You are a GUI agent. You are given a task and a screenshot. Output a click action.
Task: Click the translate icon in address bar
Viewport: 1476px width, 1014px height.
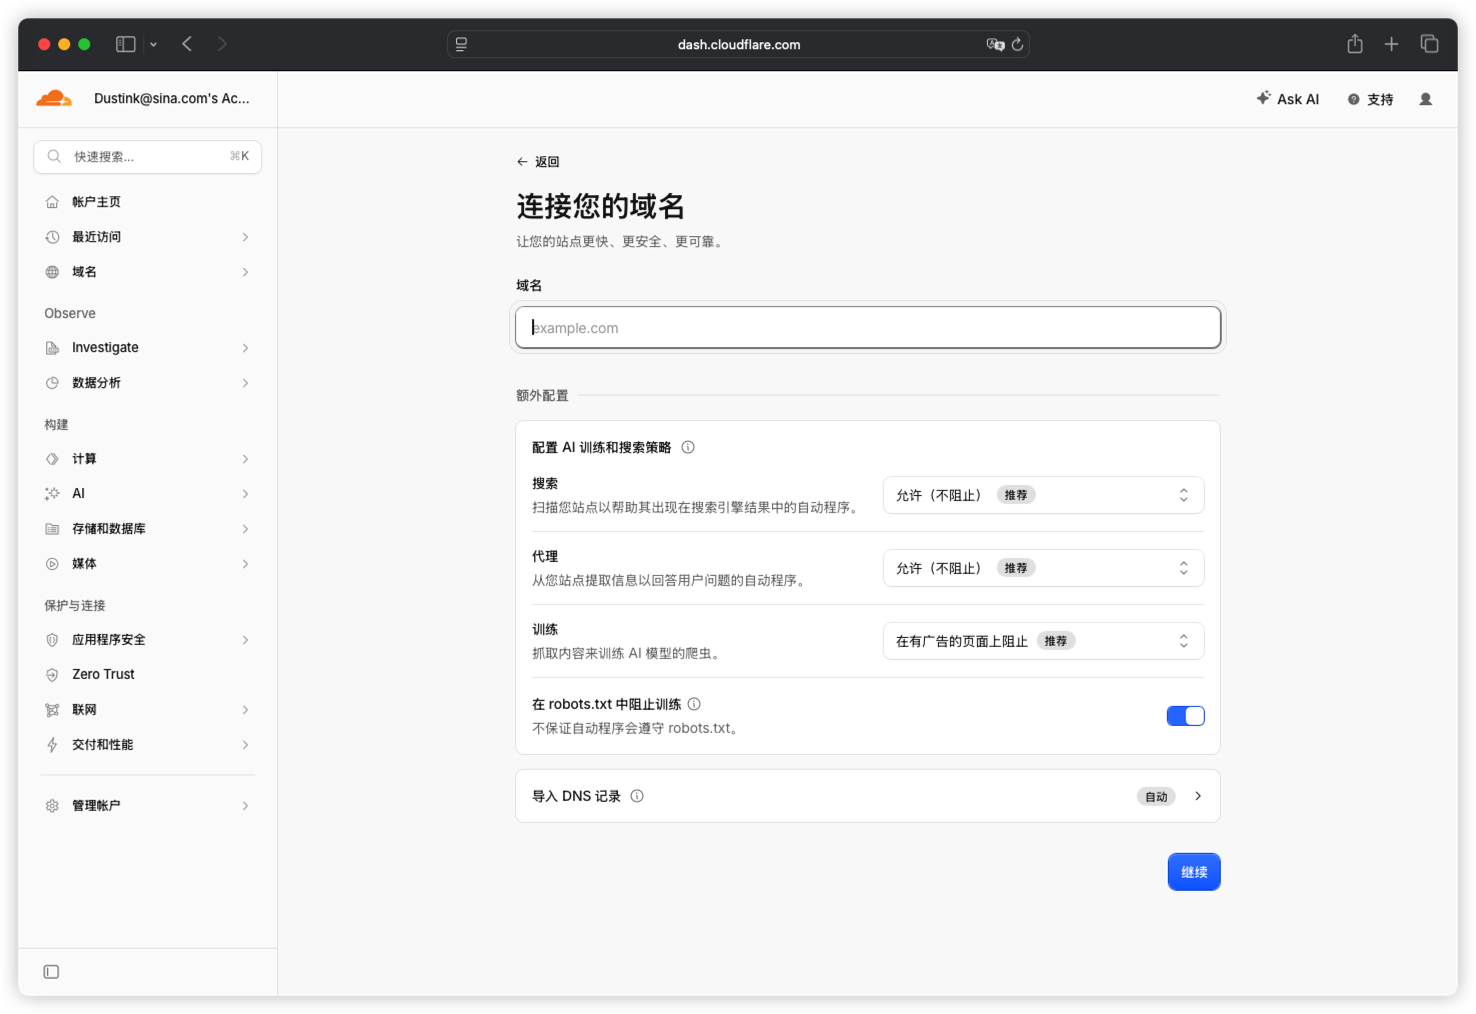[995, 44]
